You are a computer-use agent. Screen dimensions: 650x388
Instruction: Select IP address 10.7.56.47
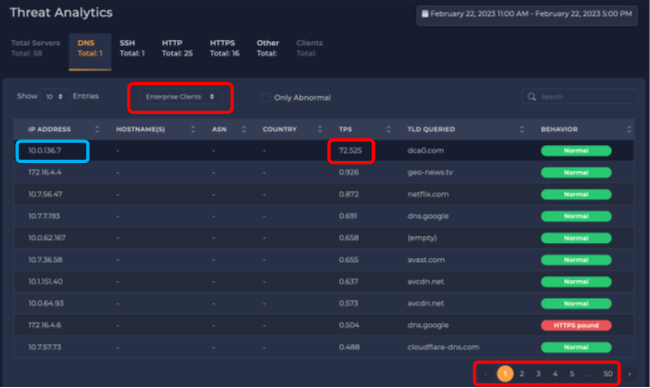click(x=45, y=194)
